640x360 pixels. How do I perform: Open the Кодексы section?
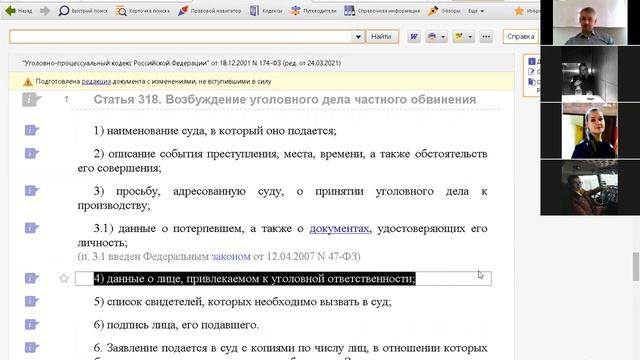[x=266, y=11]
